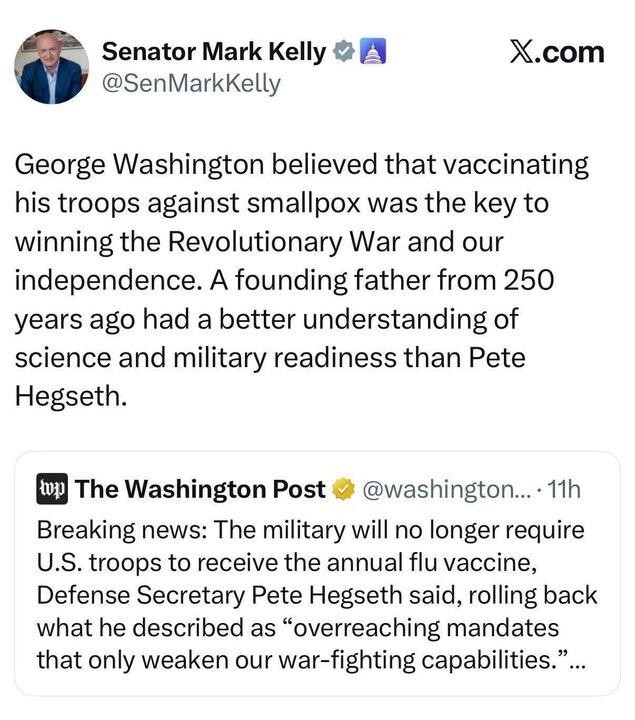This screenshot has width=635, height=720.
Task: Open 'The Washington Post' account name
Action: click(x=200, y=489)
